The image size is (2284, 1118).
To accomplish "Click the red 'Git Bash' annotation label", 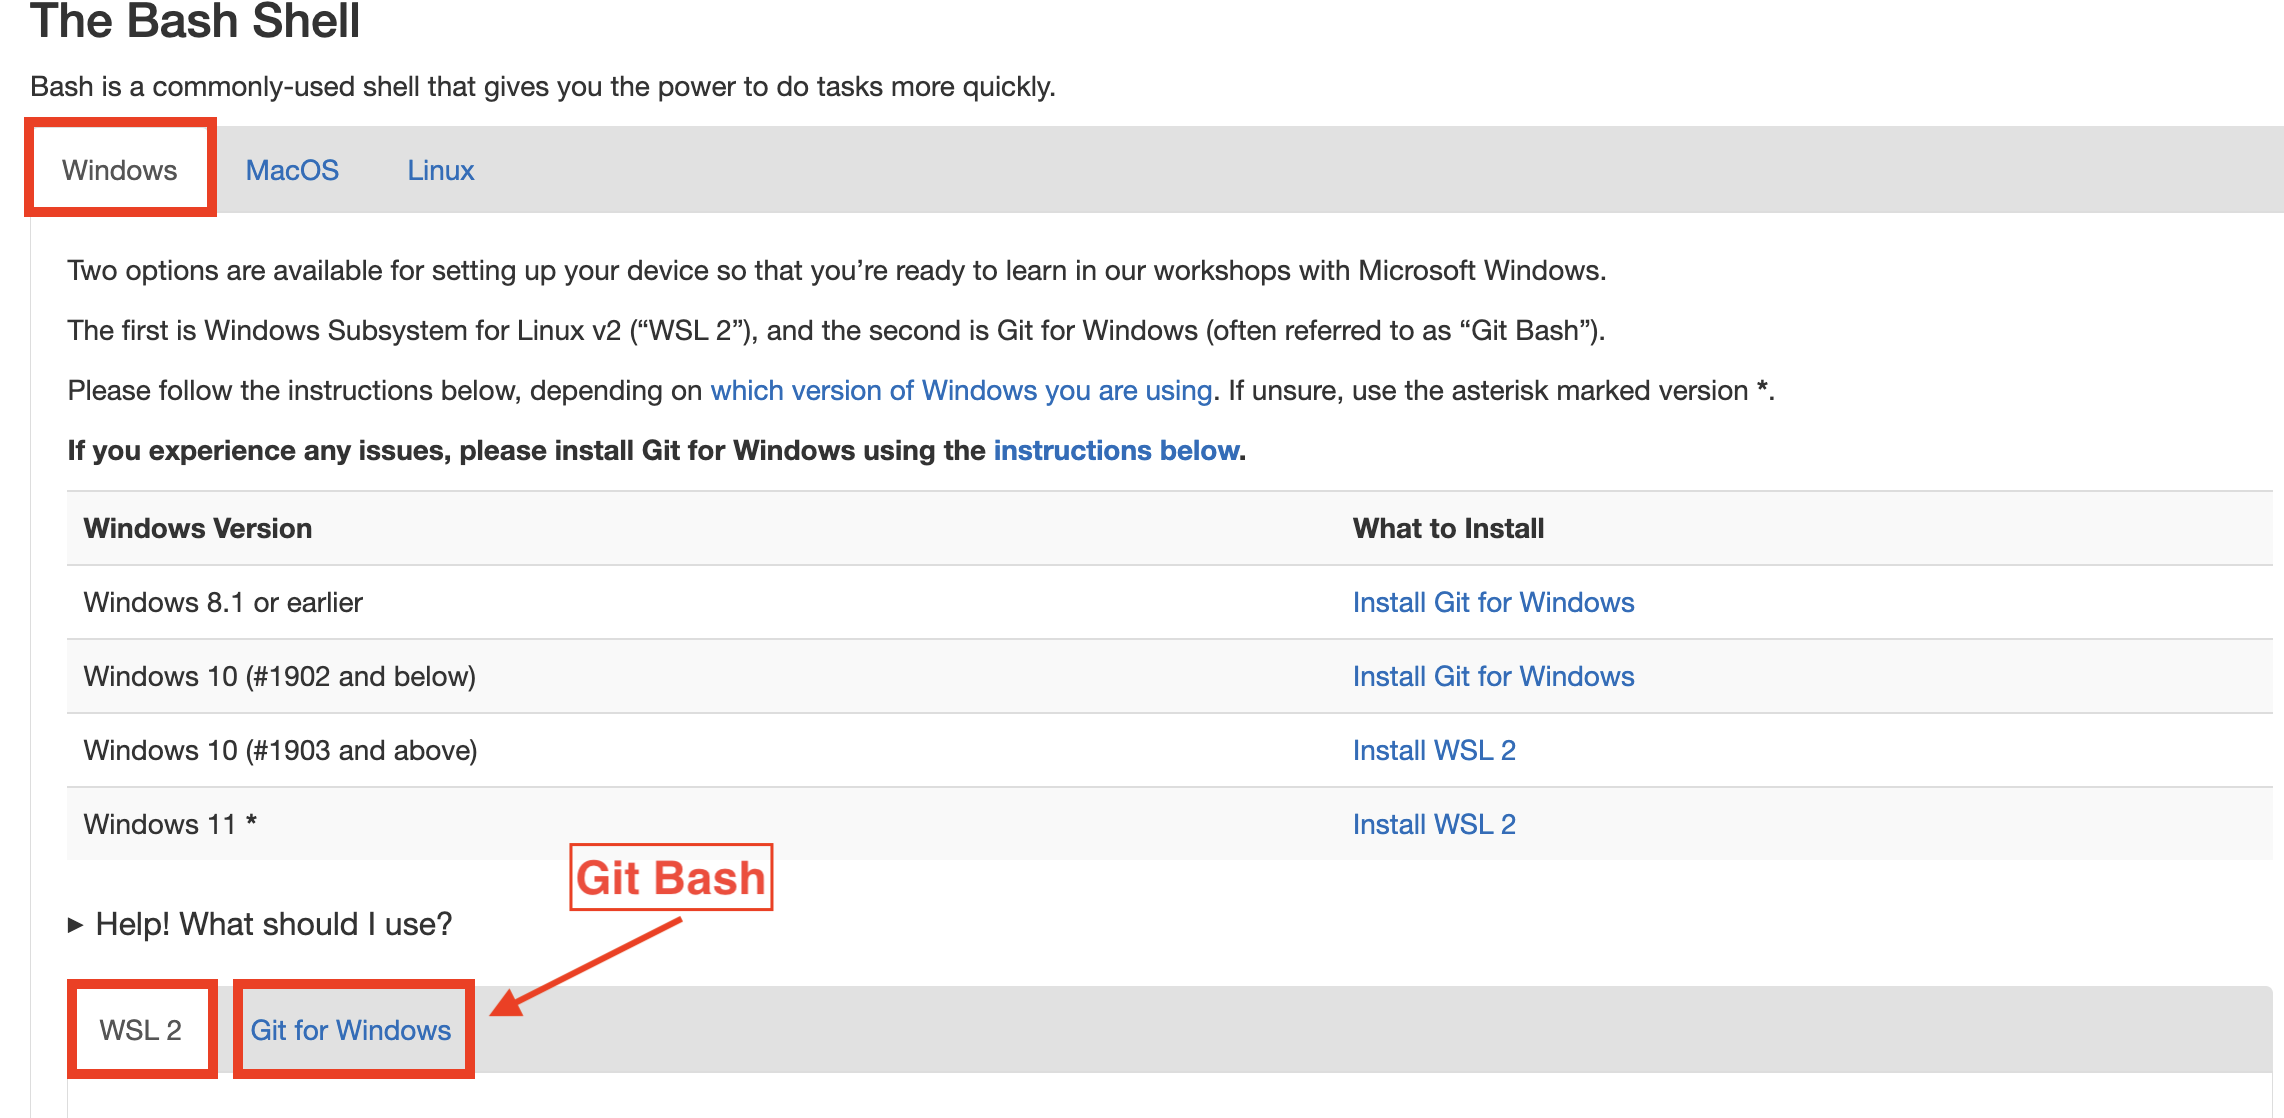I will pyautogui.click(x=671, y=878).
